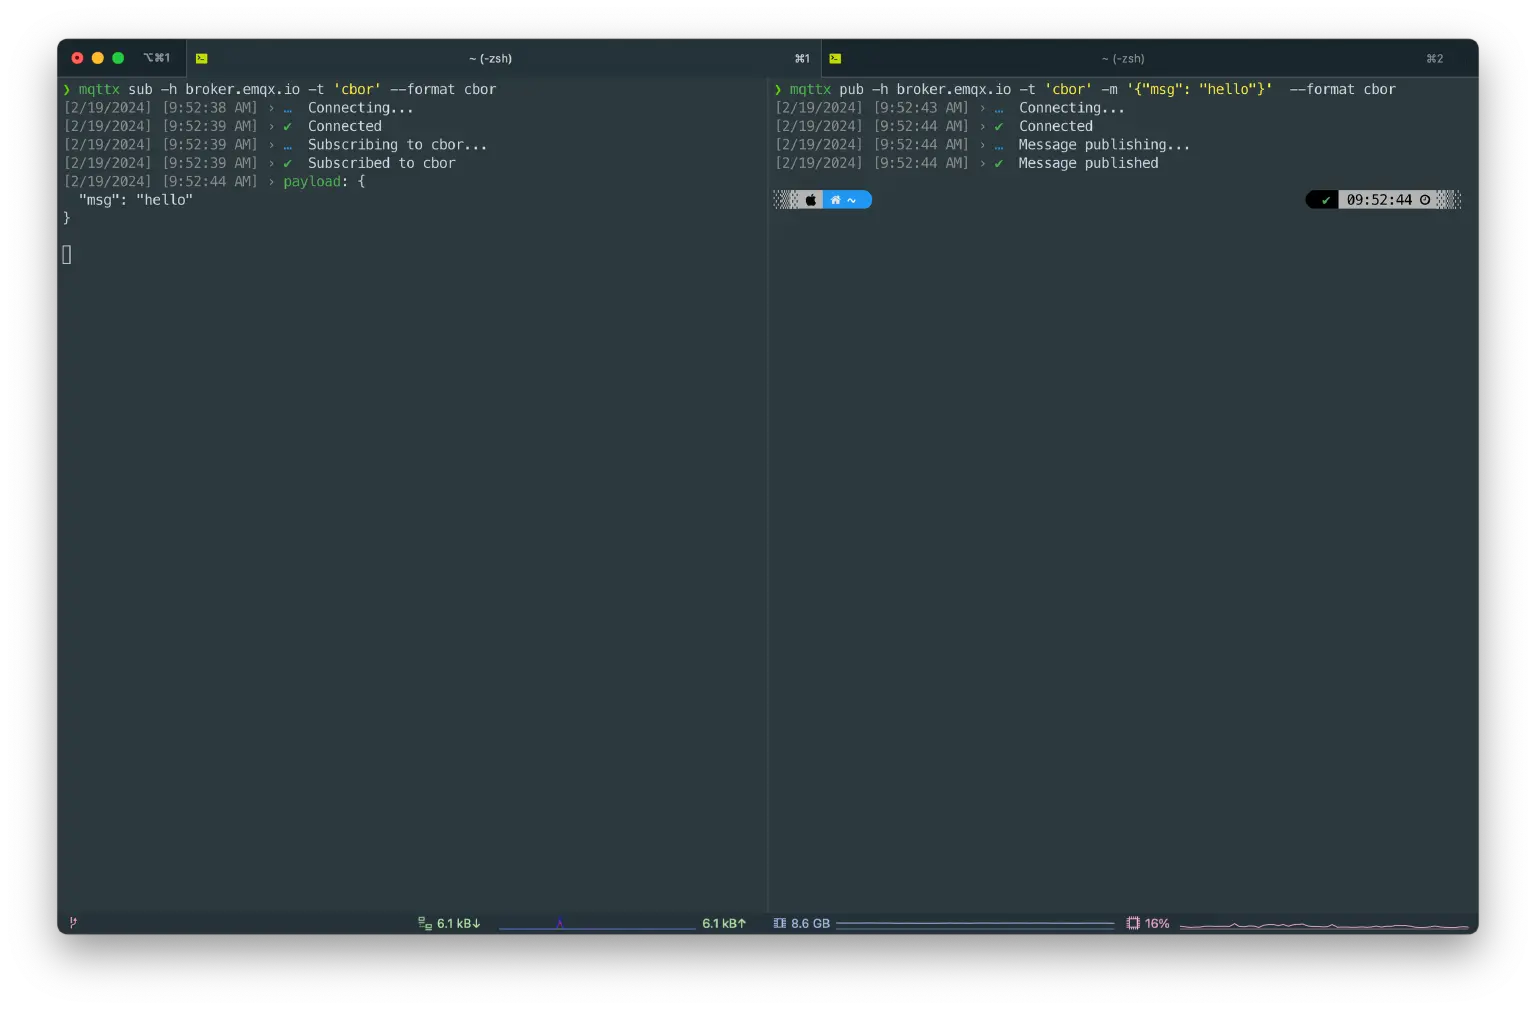The height and width of the screenshot is (1010, 1536).
Task: Click the green zoom window button
Action: [118, 58]
